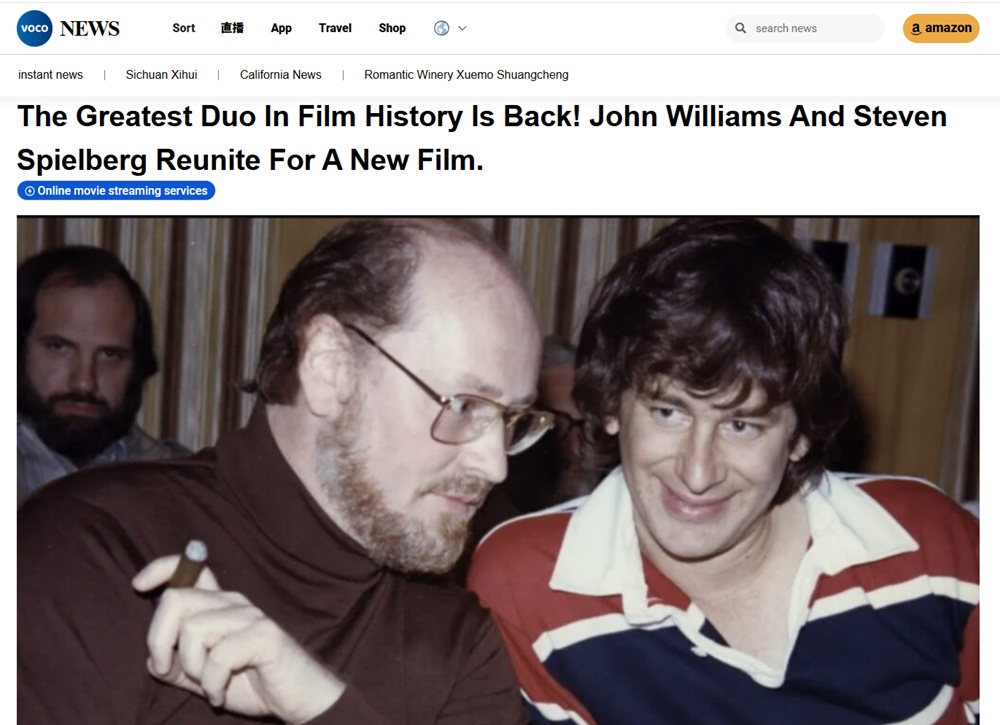The image size is (1000, 725).
Task: Open the Sichuan Xihui link
Action: [x=161, y=75]
